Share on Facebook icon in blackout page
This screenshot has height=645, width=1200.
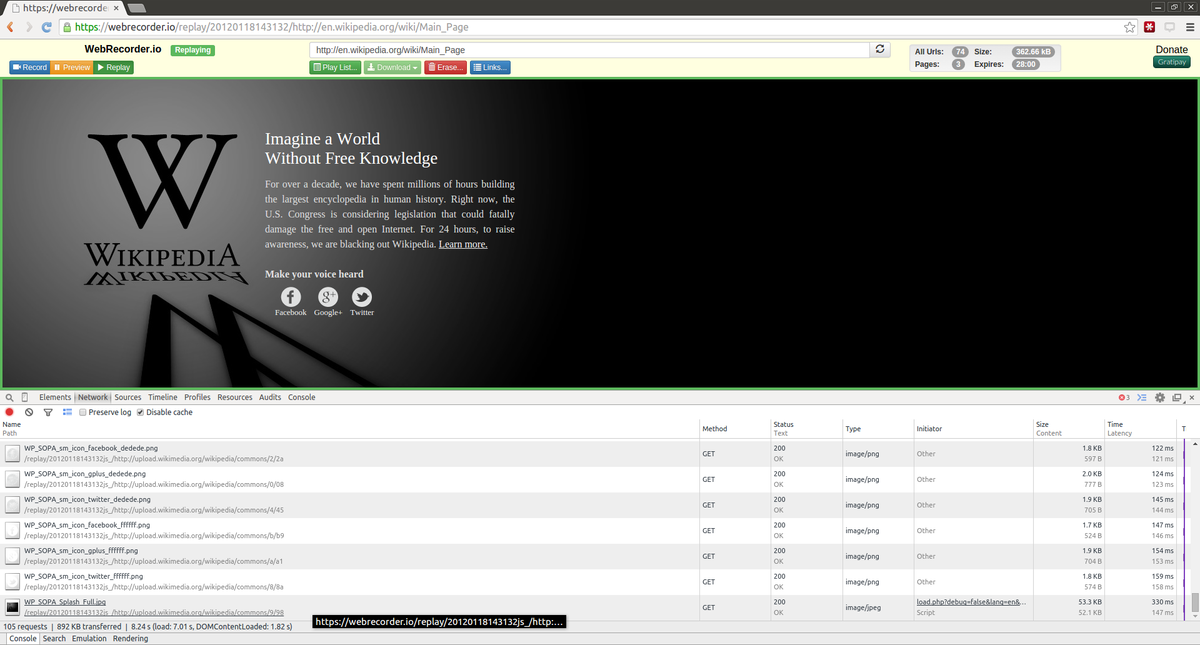[290, 297]
